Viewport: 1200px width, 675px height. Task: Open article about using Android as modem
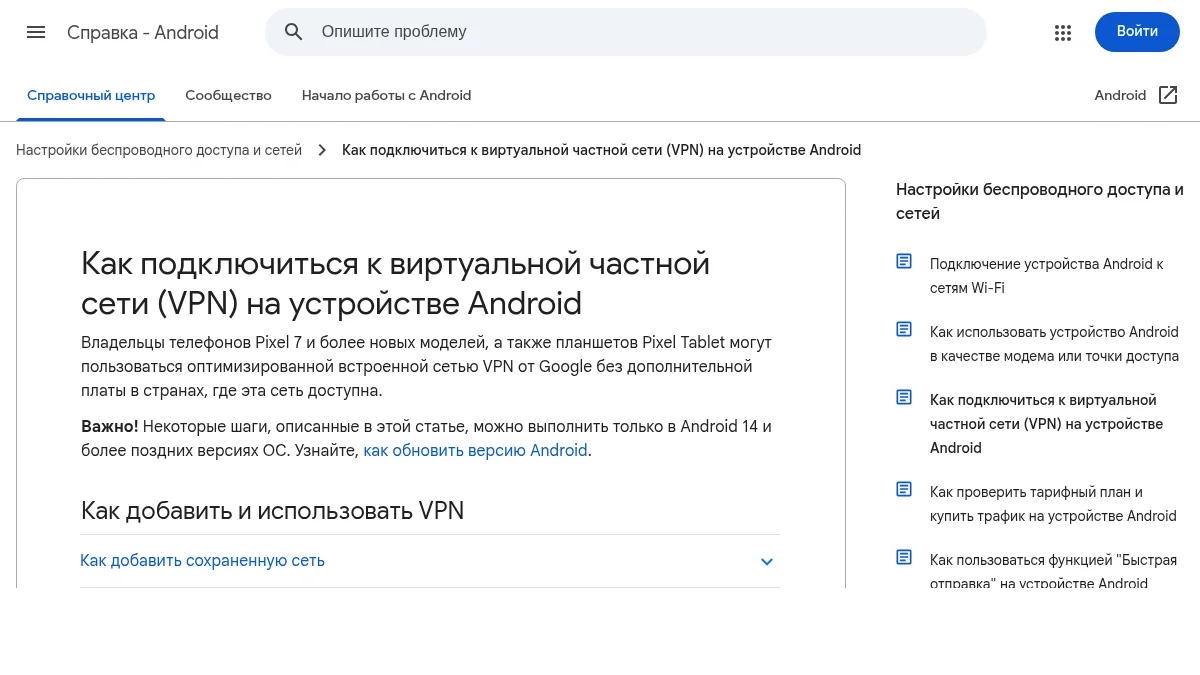[x=1054, y=344]
